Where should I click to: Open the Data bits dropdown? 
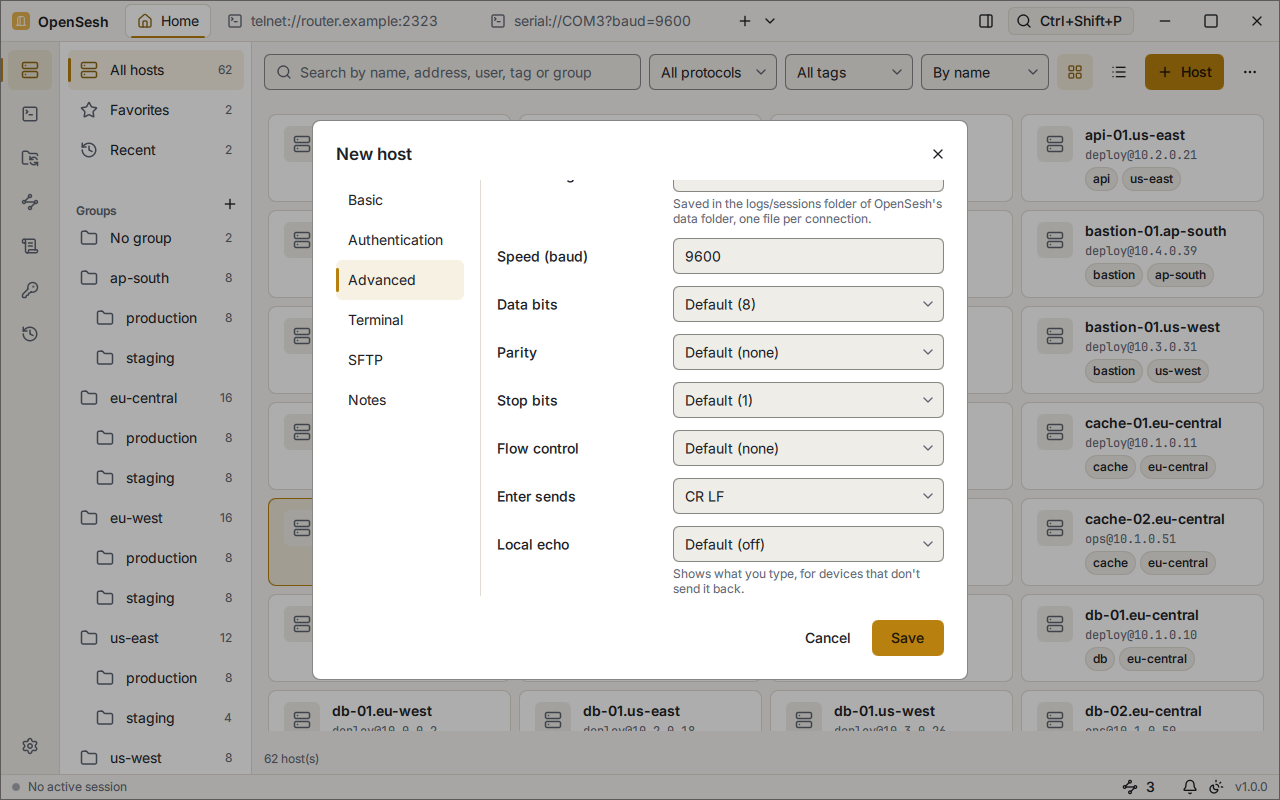click(808, 304)
